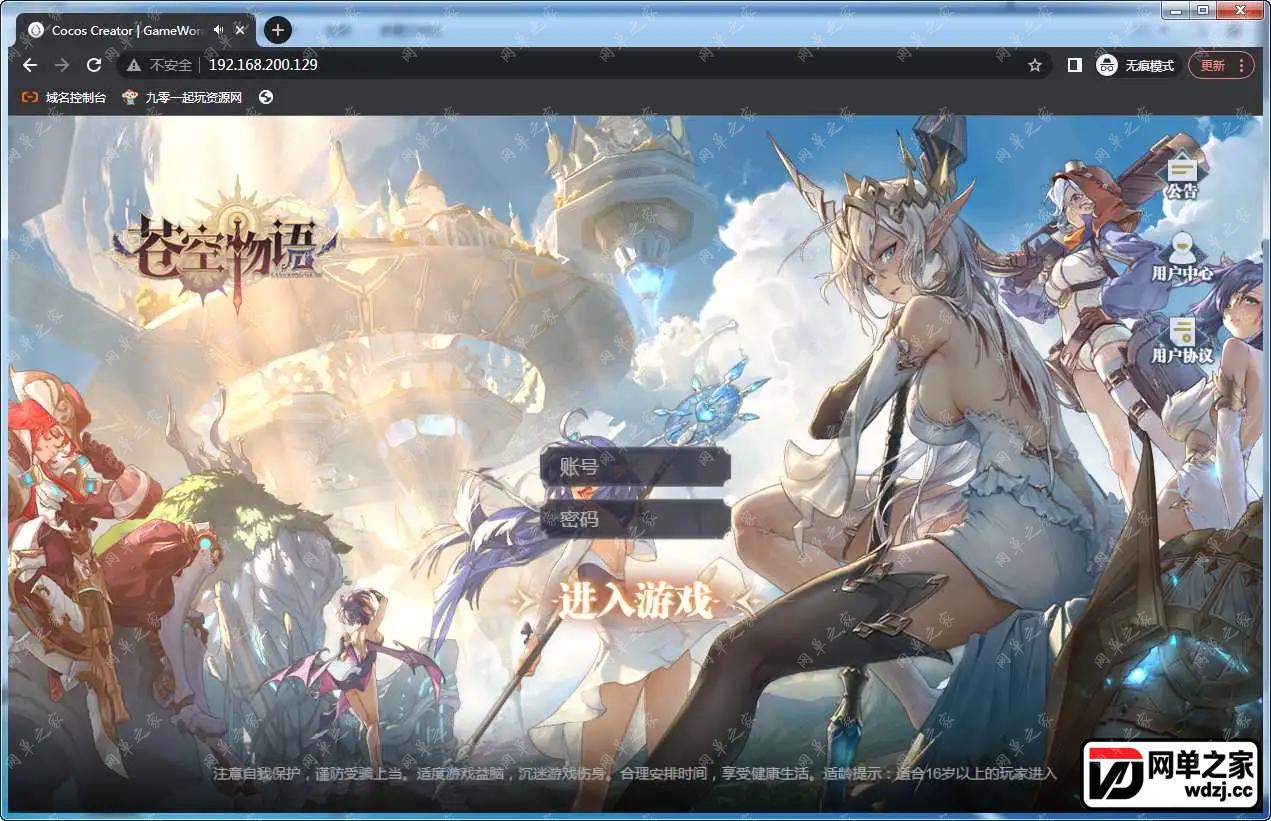The width and height of the screenshot is (1271, 821).
Task: Click the 账号 account input field
Action: coord(636,467)
